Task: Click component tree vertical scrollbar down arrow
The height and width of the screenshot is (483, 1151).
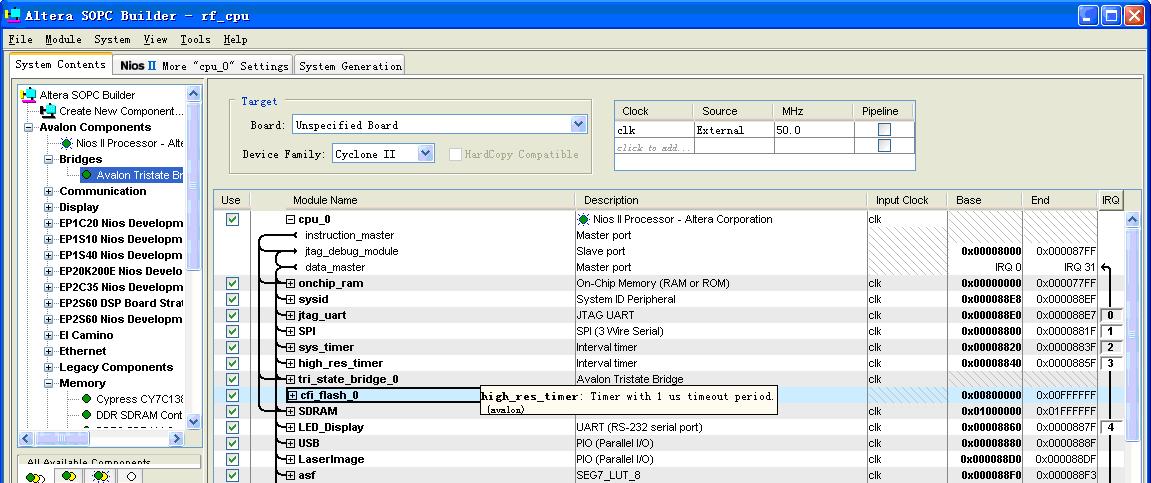Action: click(x=193, y=422)
